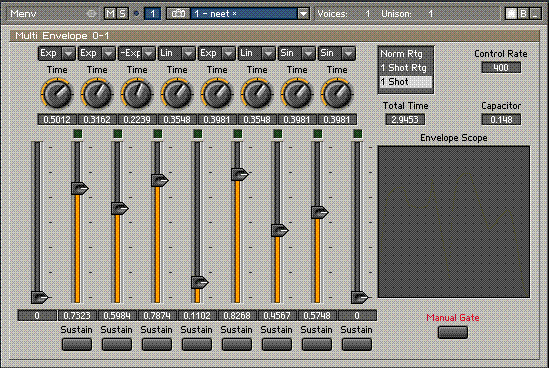Switch to panel view A in header
The height and width of the screenshot is (368, 549).
pos(511,14)
